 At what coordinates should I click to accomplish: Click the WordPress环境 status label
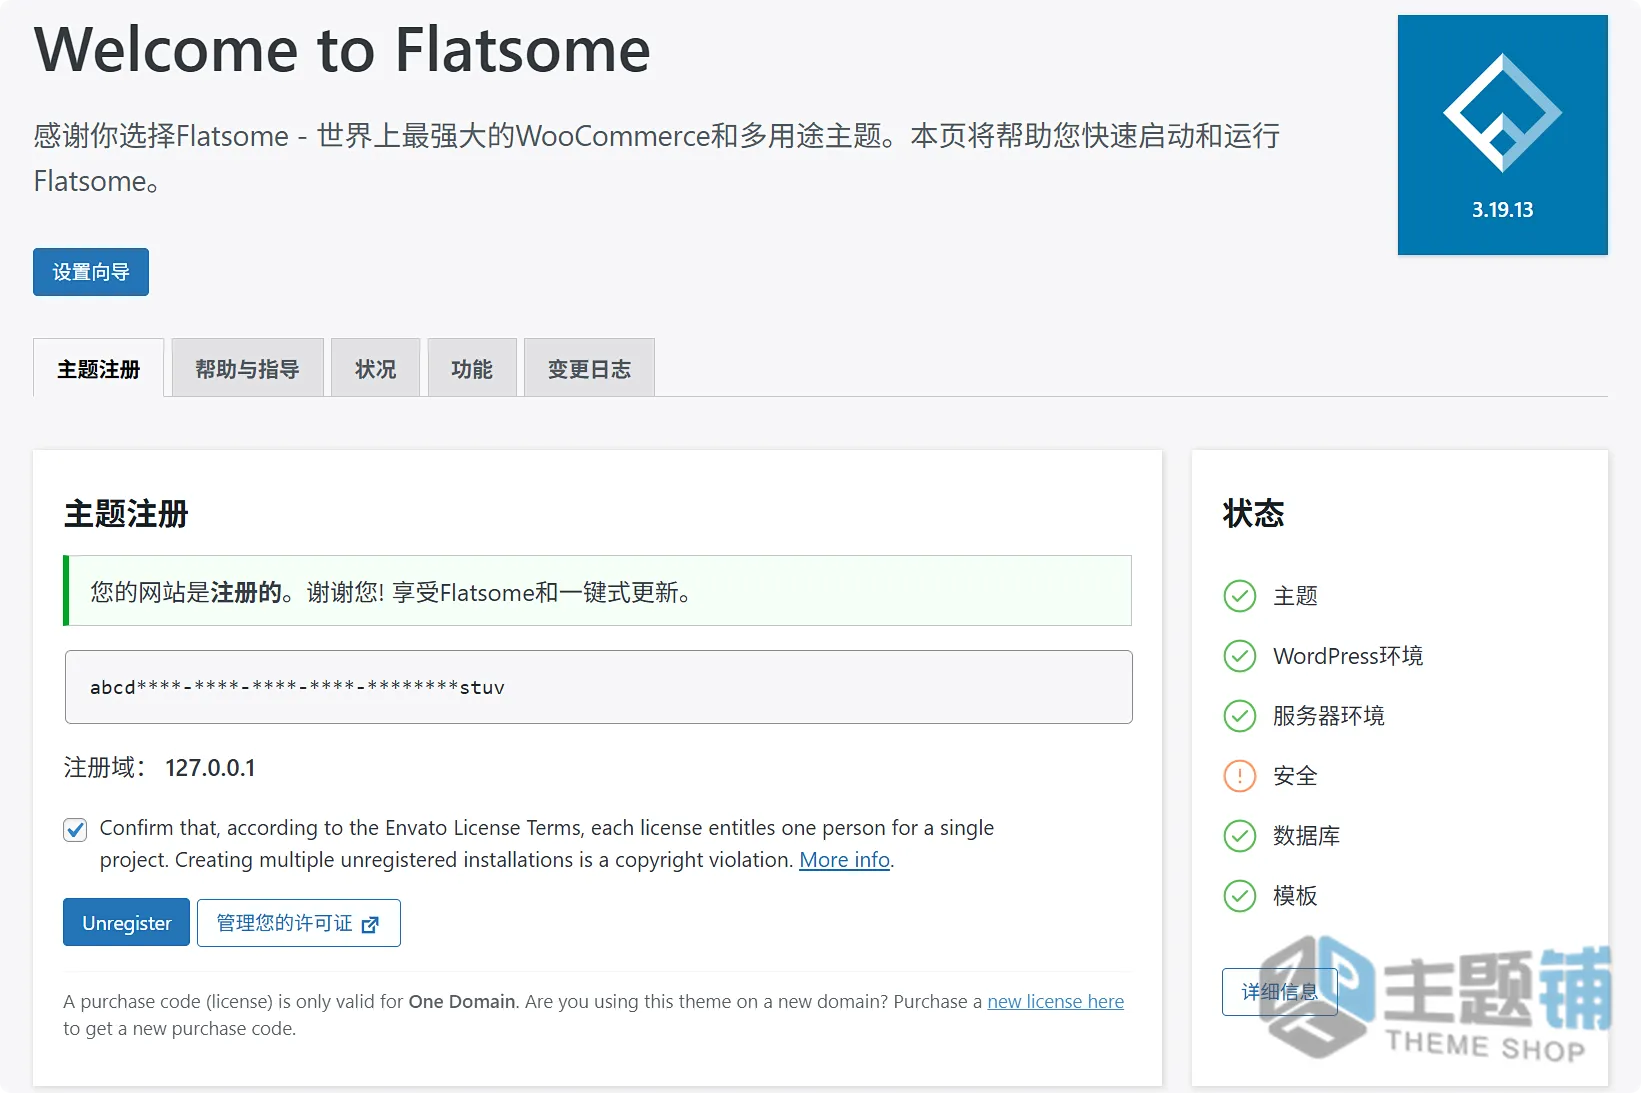pyautogui.click(x=1348, y=656)
